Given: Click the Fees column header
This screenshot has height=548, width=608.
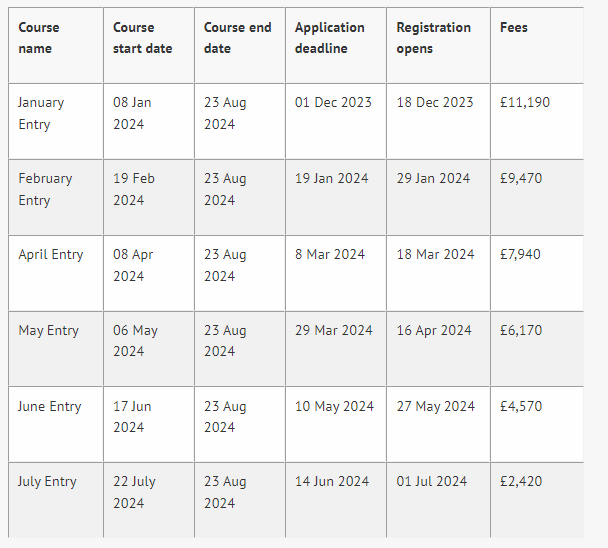Looking at the screenshot, I should (x=513, y=28).
